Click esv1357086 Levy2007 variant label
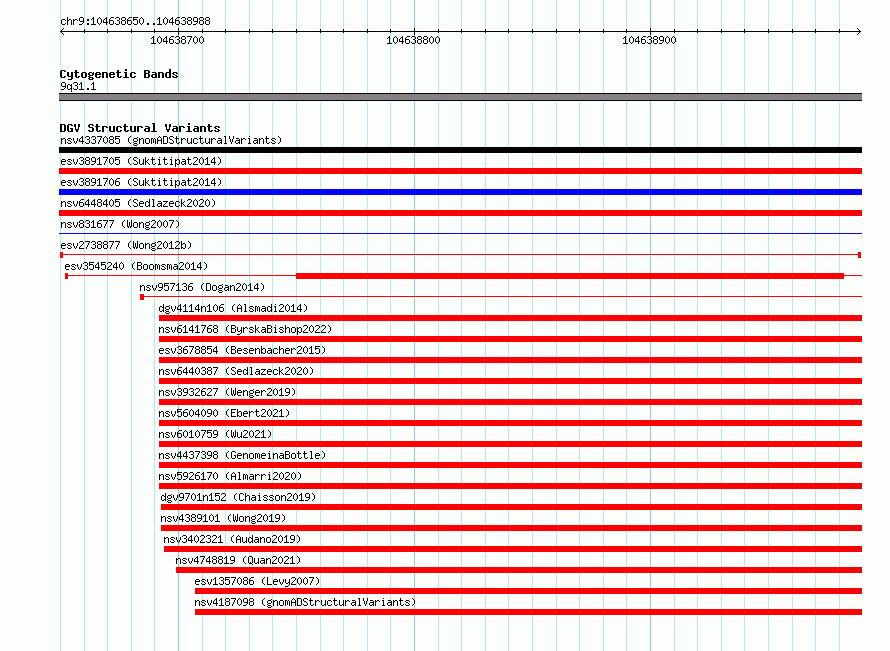 [x=257, y=581]
